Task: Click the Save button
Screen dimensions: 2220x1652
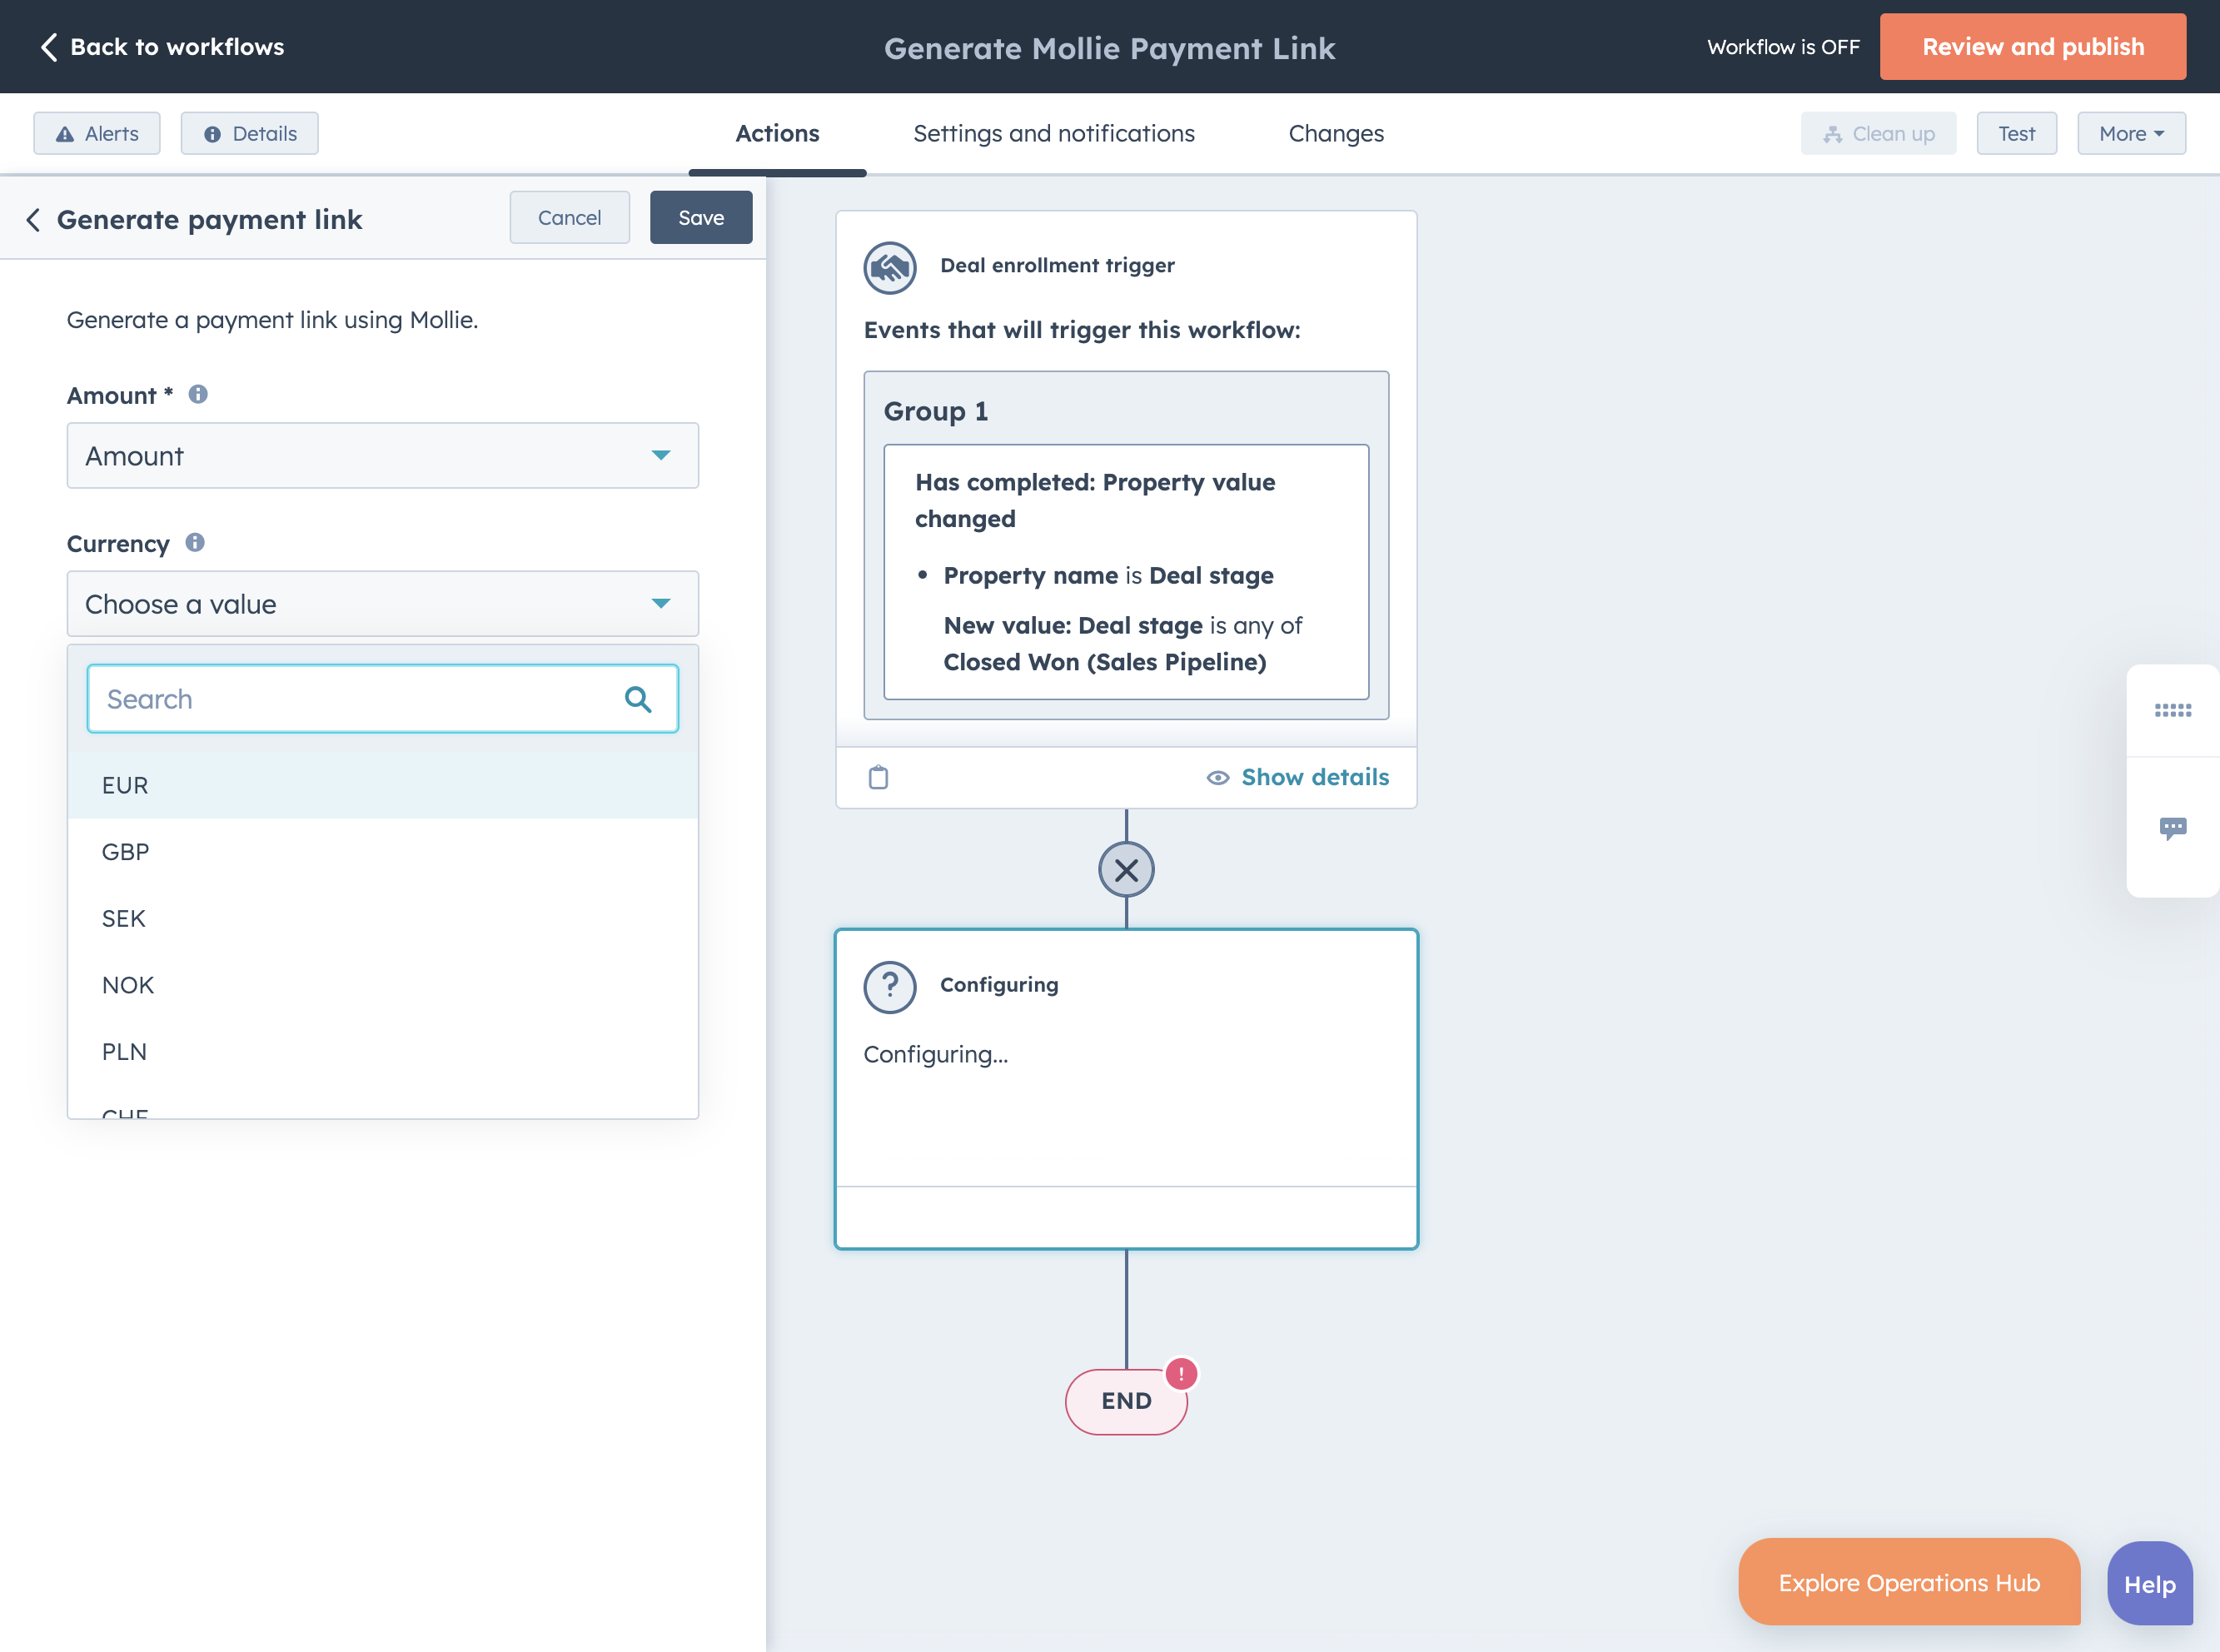Action: [x=701, y=217]
